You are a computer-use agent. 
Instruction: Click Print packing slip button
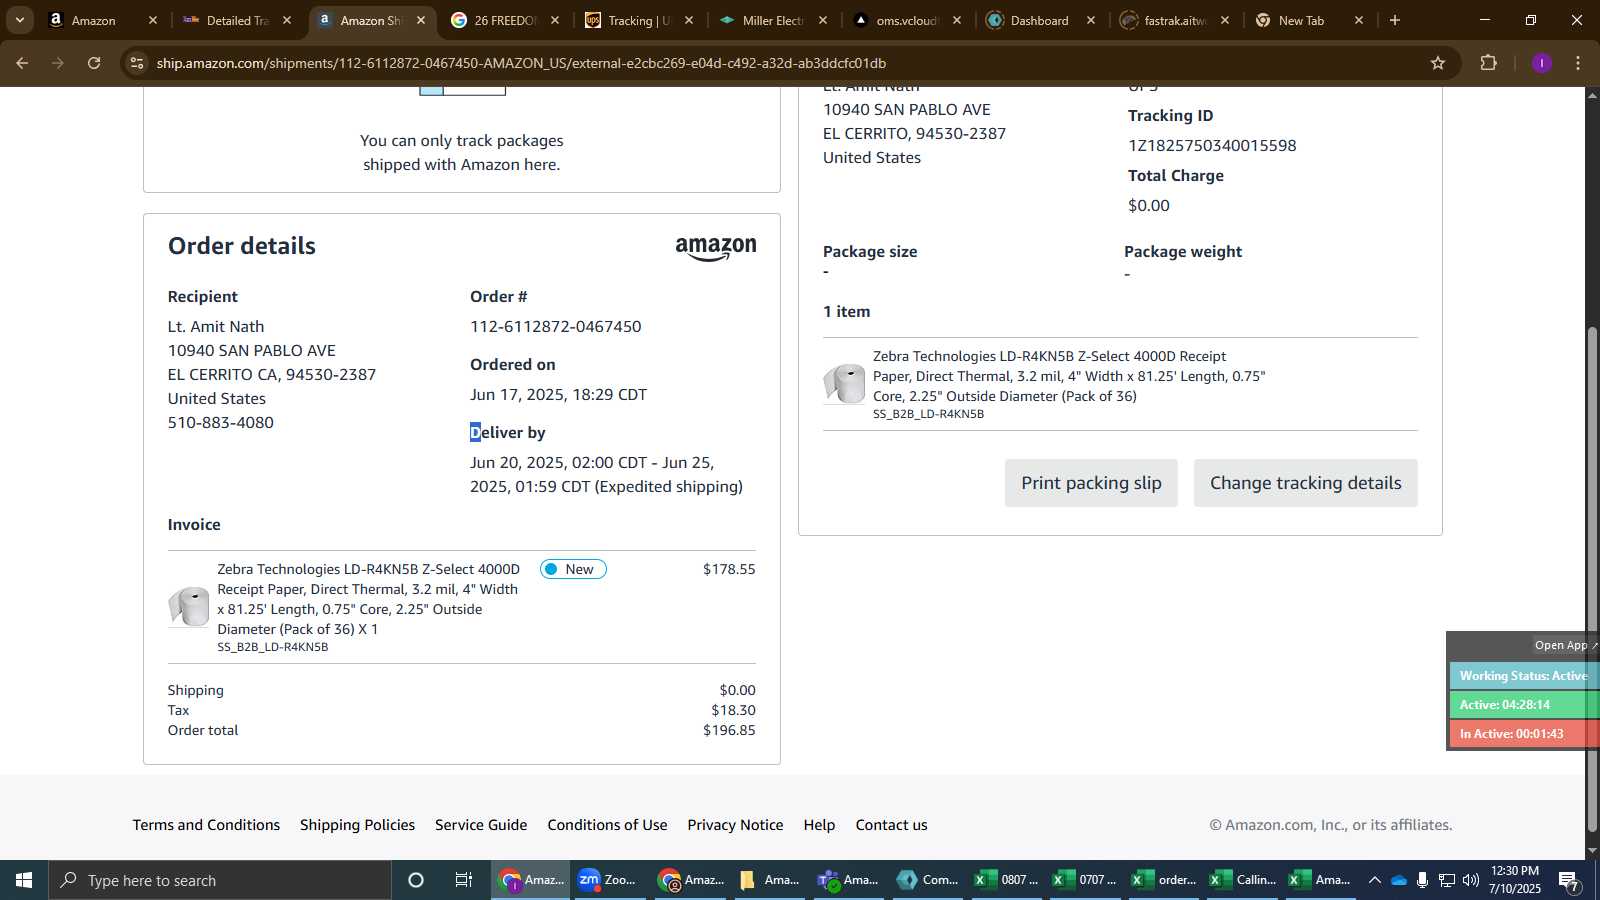1091,483
